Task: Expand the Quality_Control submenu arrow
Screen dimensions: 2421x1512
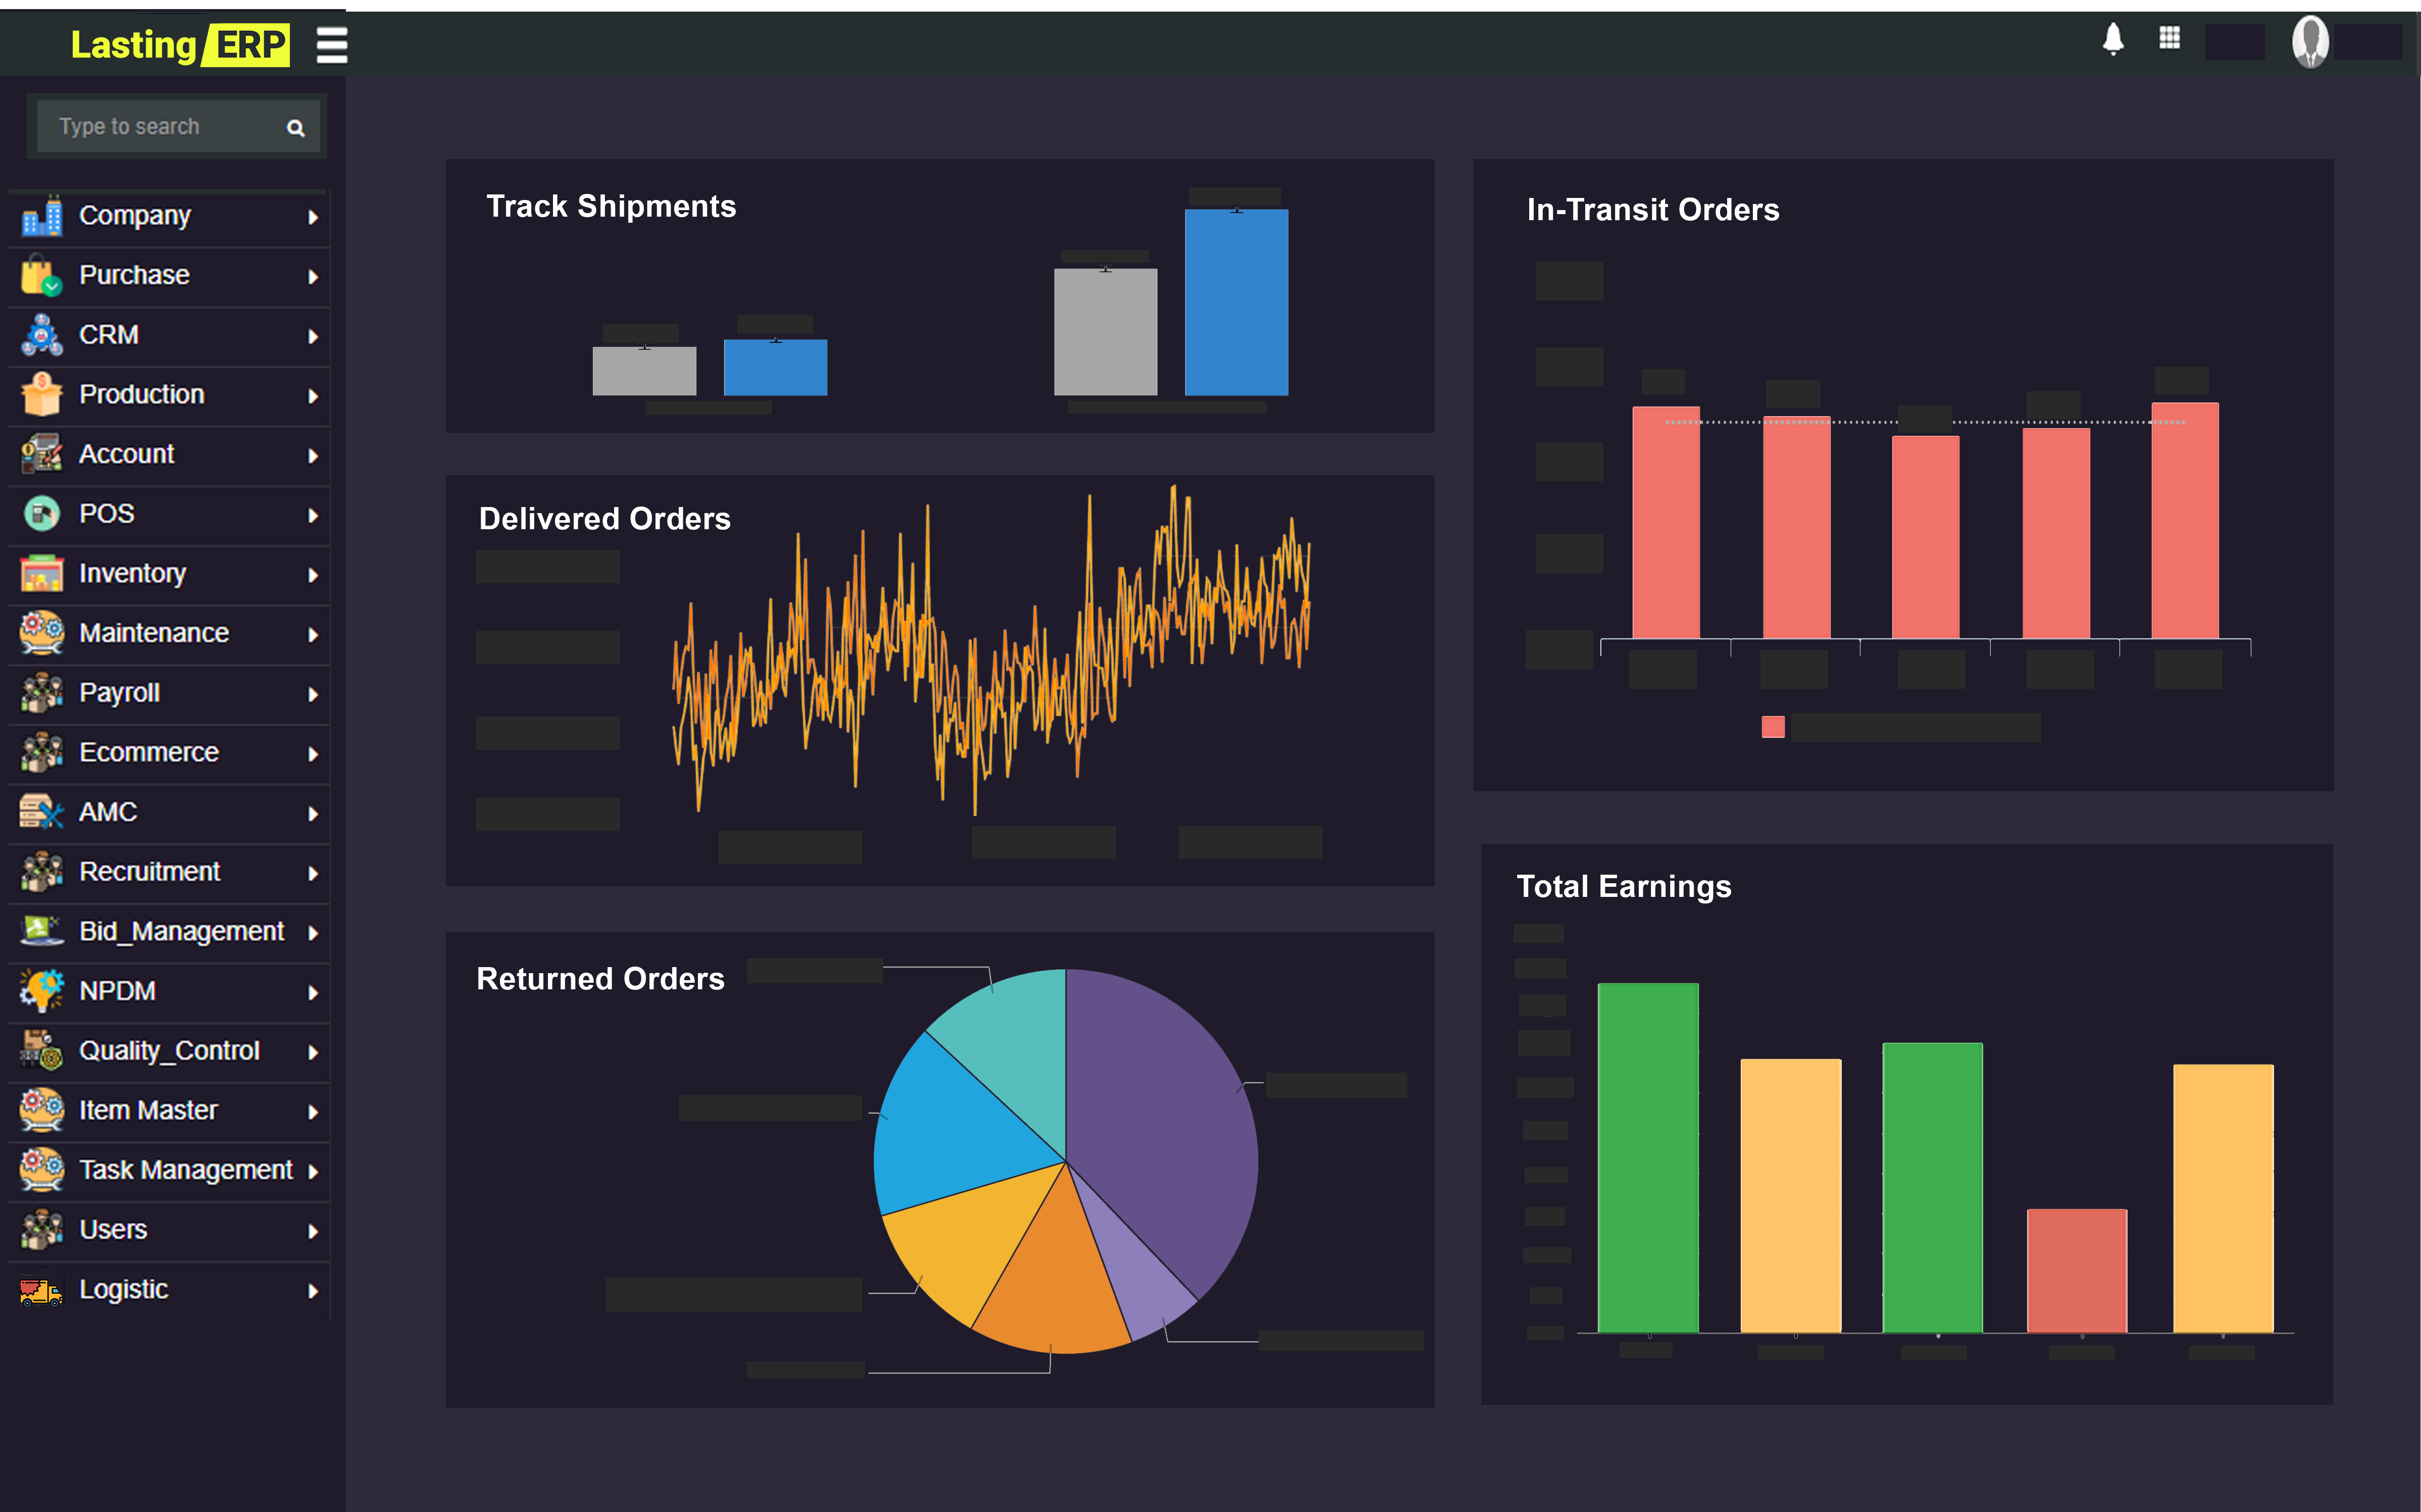Action: [x=313, y=1053]
